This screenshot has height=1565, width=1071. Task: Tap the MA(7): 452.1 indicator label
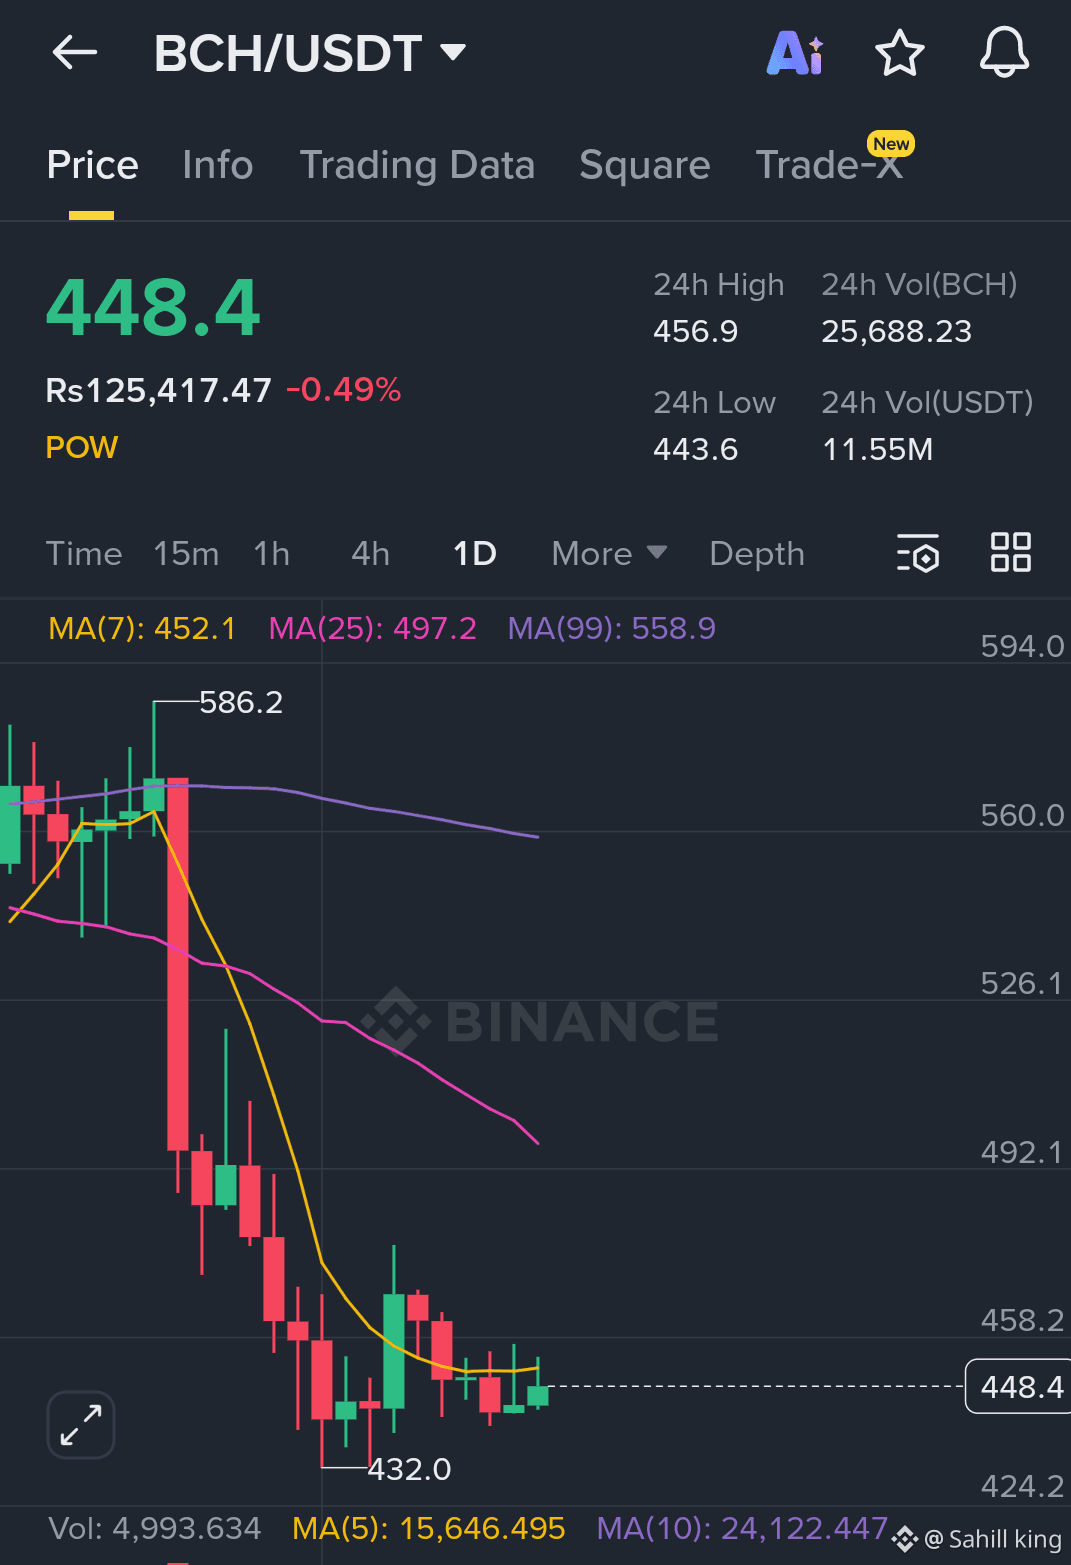click(142, 628)
